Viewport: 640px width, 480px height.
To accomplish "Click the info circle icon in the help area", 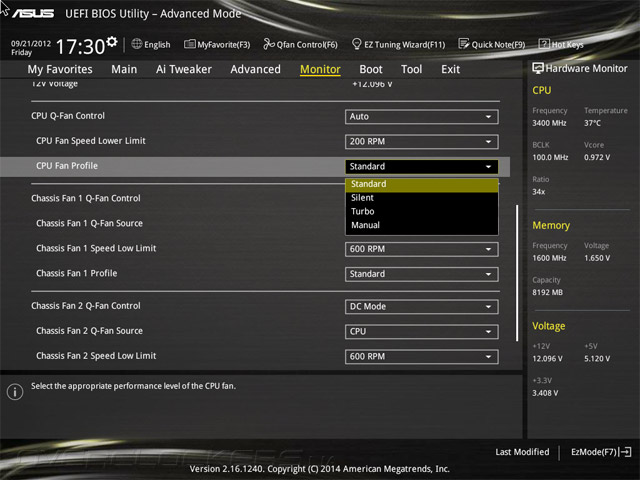I will [15, 392].
